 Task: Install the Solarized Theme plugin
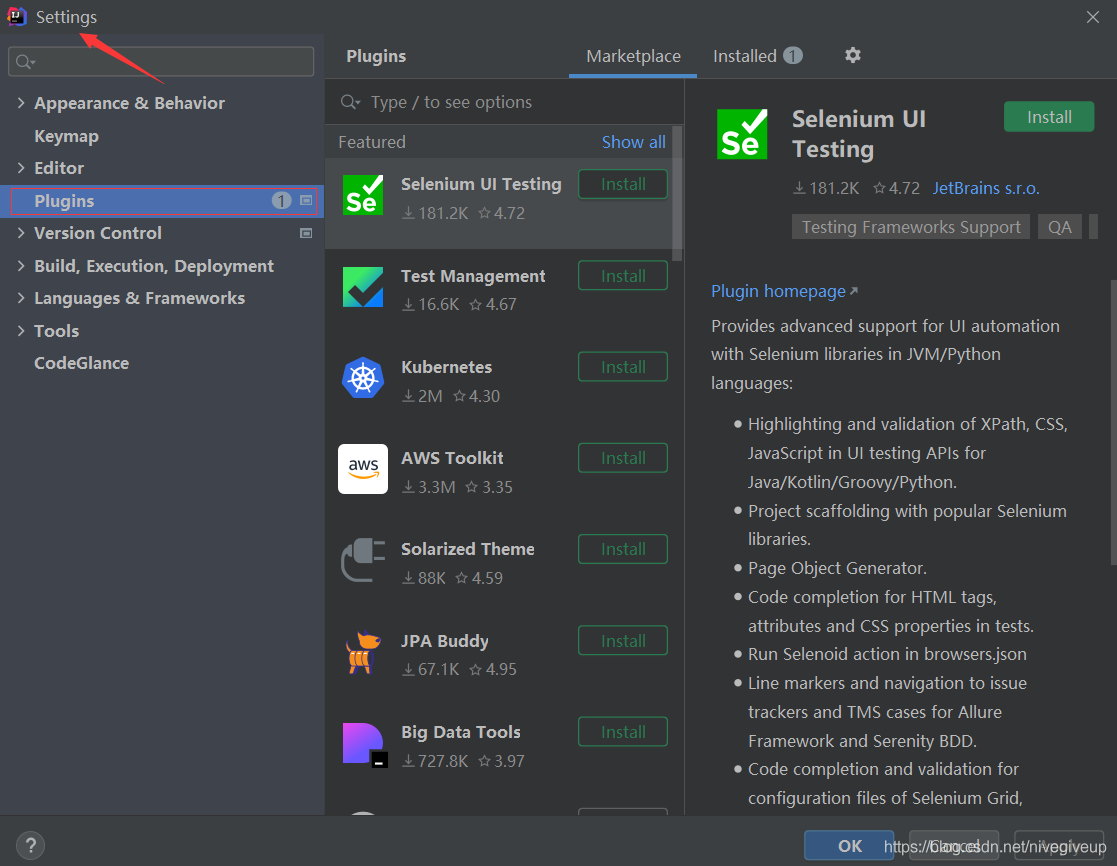(x=623, y=549)
